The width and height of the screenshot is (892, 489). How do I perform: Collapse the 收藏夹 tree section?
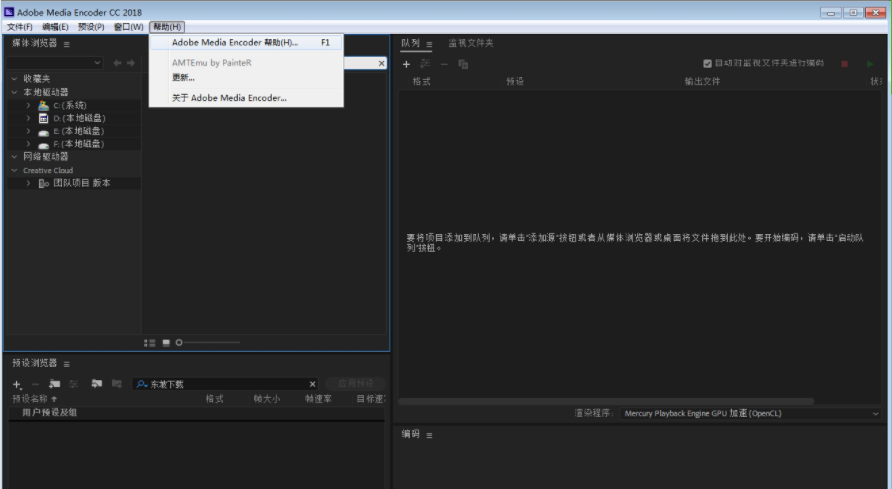[15, 78]
